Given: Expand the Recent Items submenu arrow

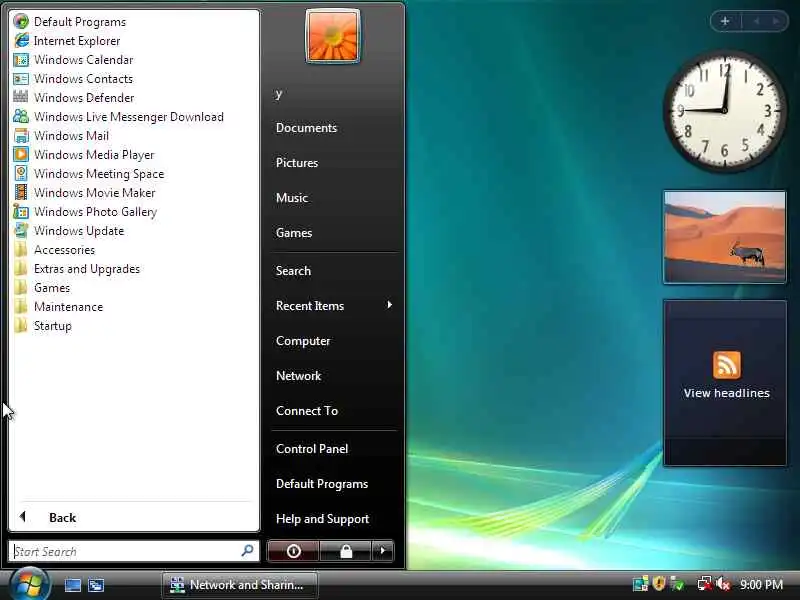Looking at the screenshot, I should pyautogui.click(x=389, y=305).
